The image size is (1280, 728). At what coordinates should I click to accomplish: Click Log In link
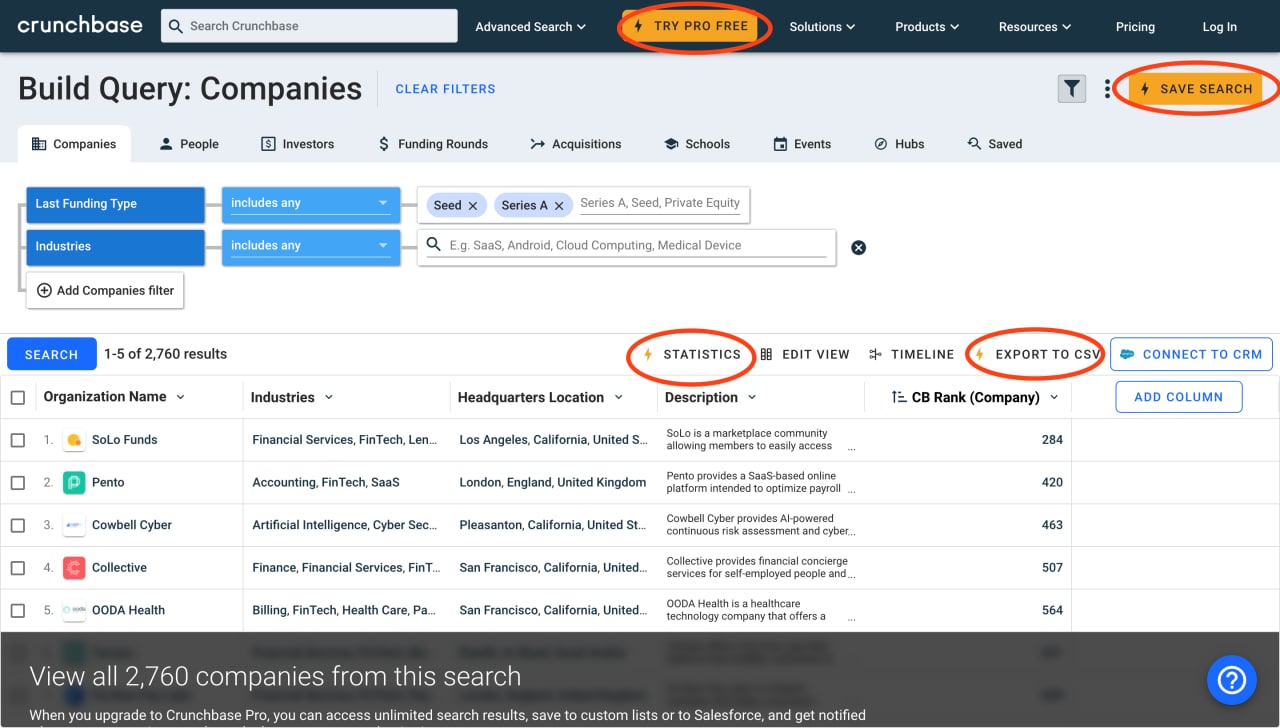pos(1219,27)
